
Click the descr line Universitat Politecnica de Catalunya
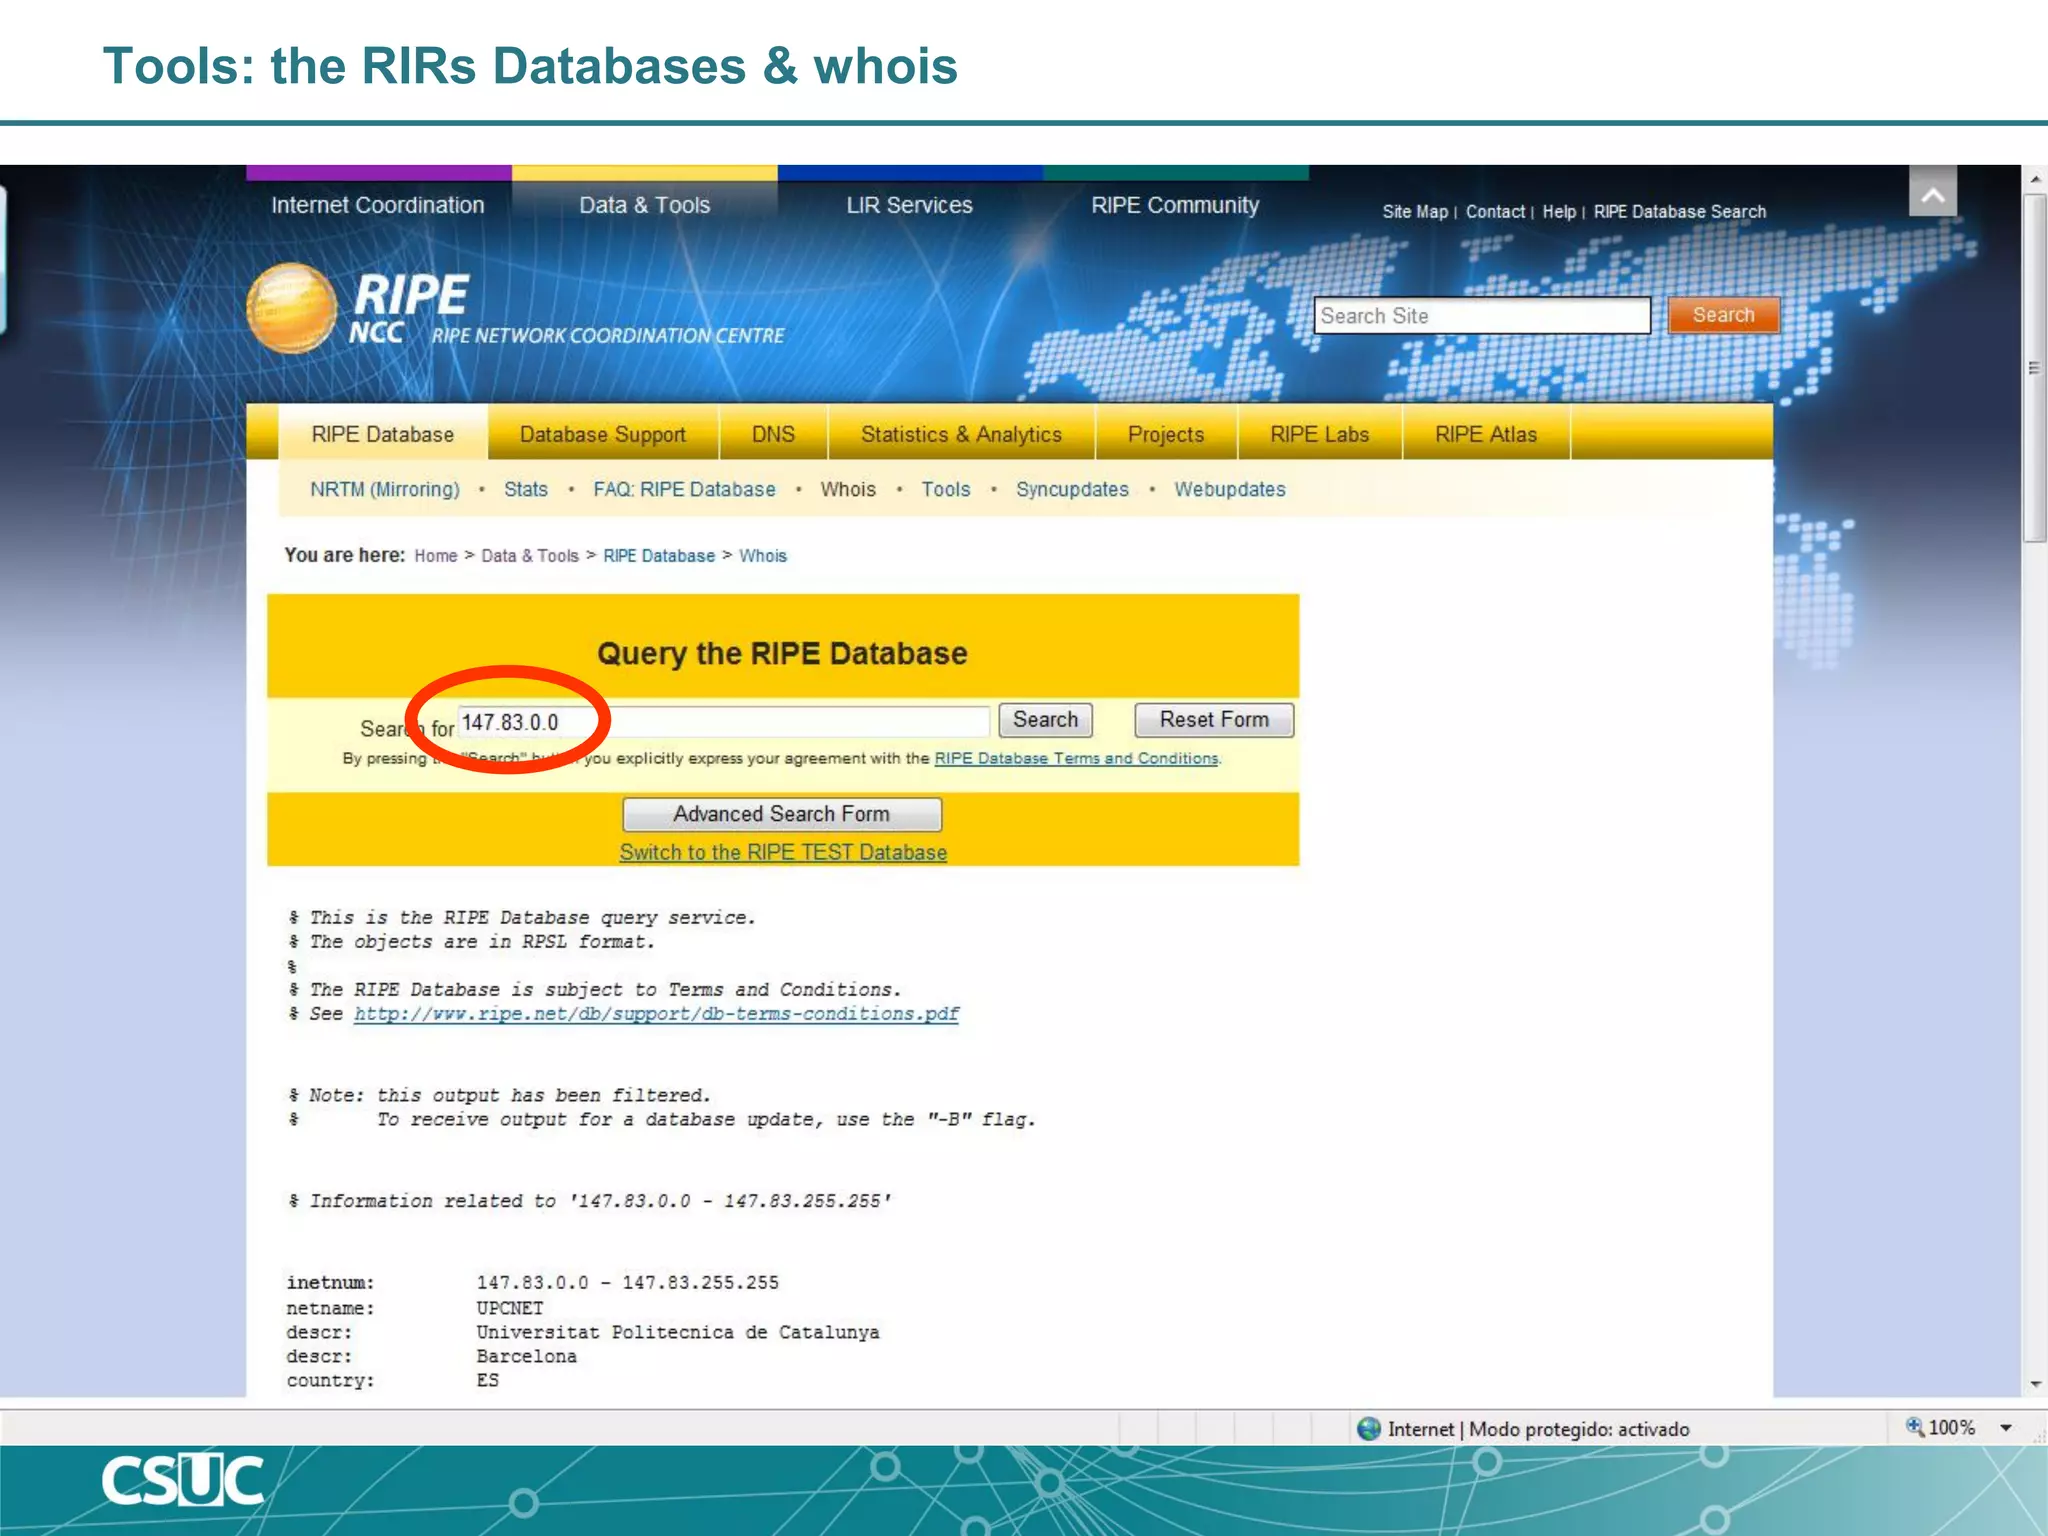click(678, 1333)
